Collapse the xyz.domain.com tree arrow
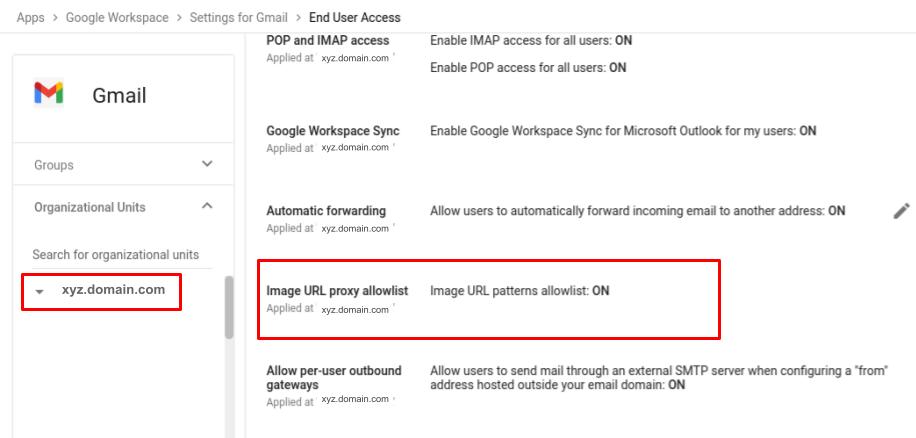The image size is (916, 438). click(39, 291)
